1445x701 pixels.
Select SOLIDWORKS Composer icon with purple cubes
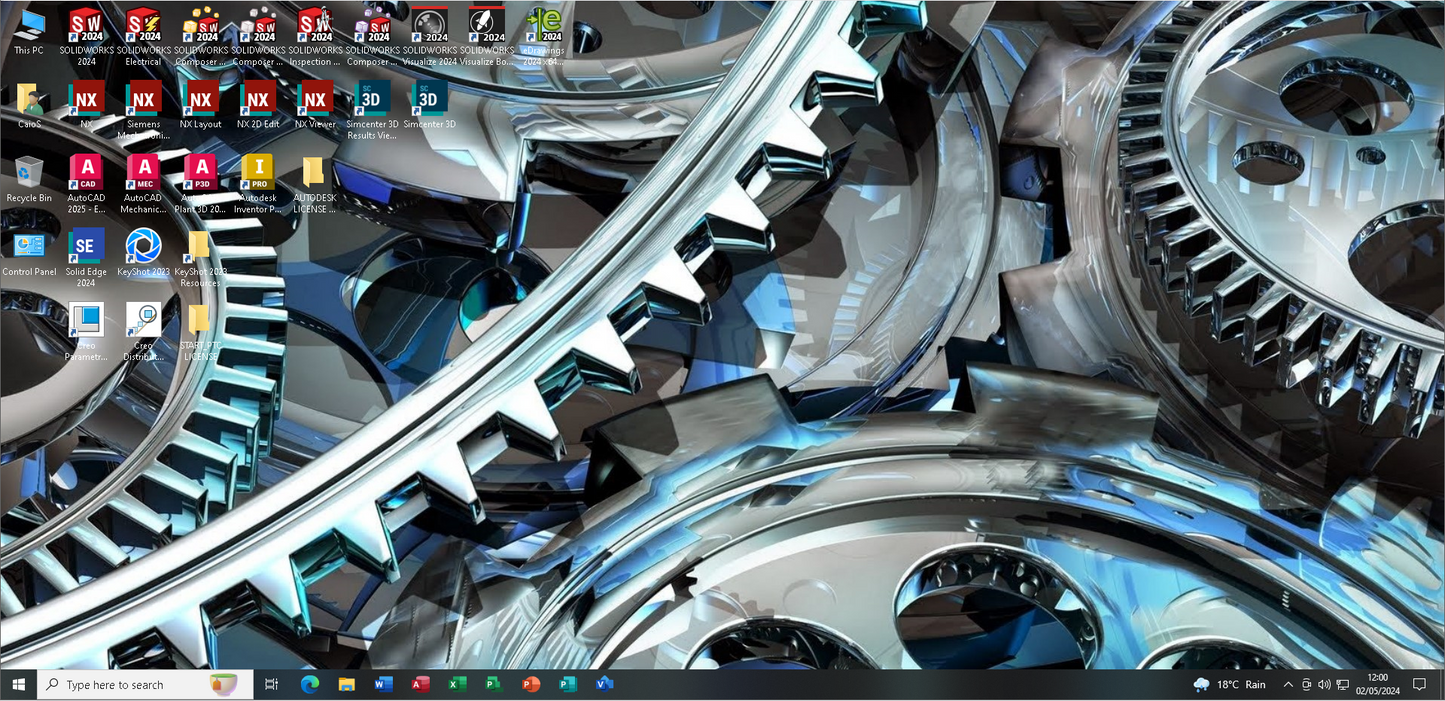372,36
